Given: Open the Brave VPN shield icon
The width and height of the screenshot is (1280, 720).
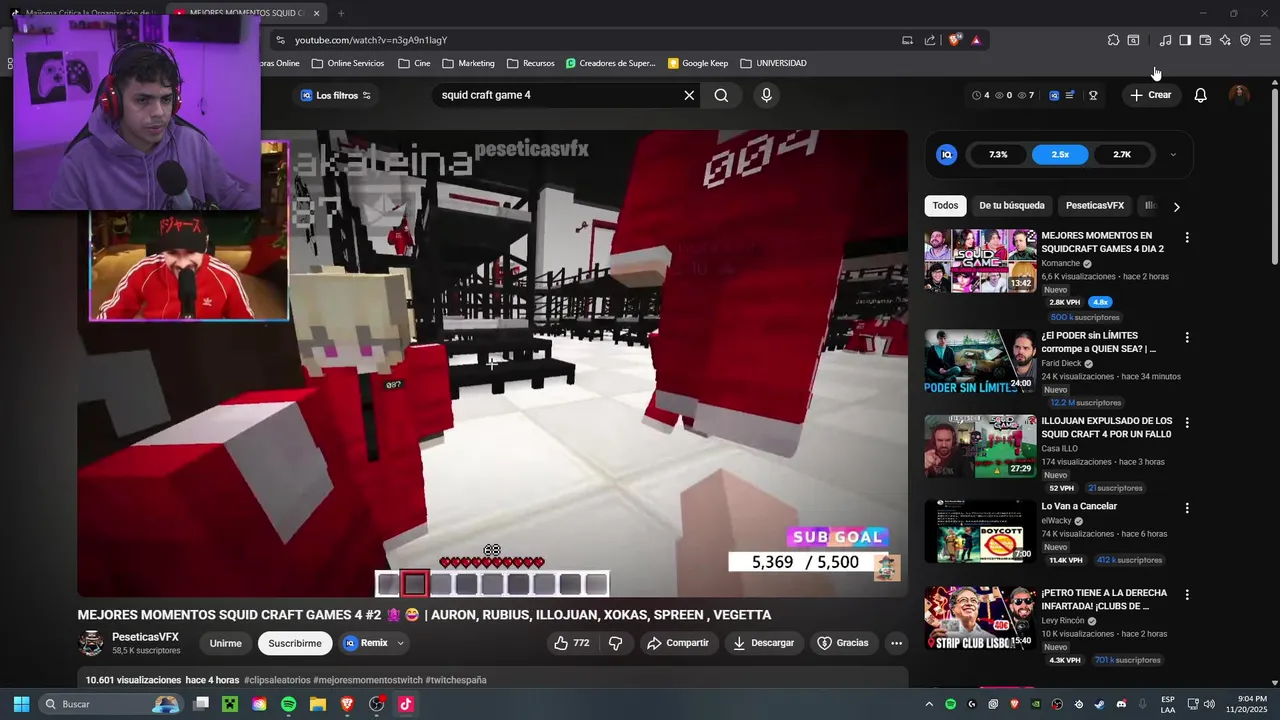Looking at the screenshot, I should pyautogui.click(x=1245, y=40).
